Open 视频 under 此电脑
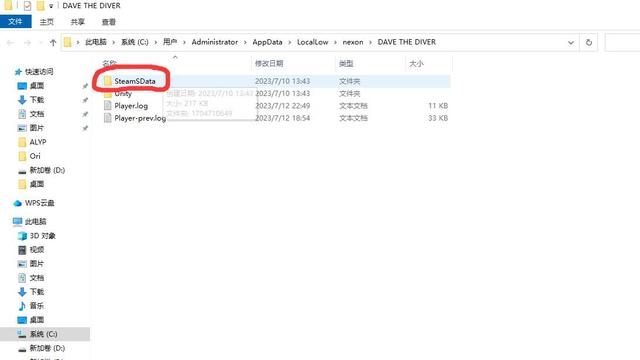The width and height of the screenshot is (640, 360). 37,250
